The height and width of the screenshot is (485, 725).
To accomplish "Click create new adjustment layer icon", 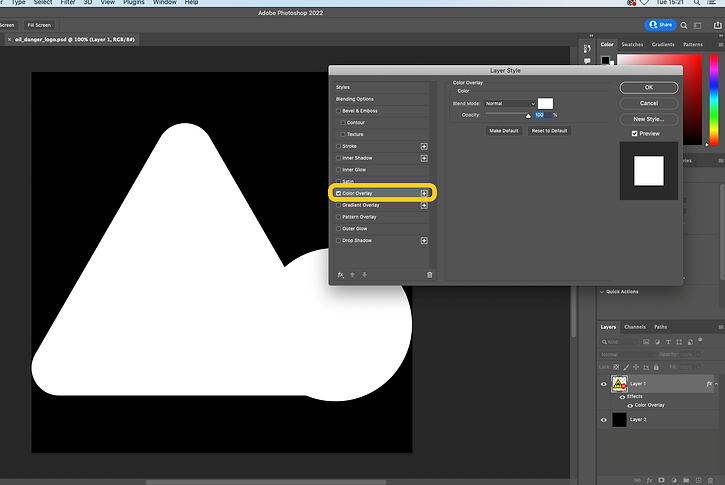I will pyautogui.click(x=674, y=480).
